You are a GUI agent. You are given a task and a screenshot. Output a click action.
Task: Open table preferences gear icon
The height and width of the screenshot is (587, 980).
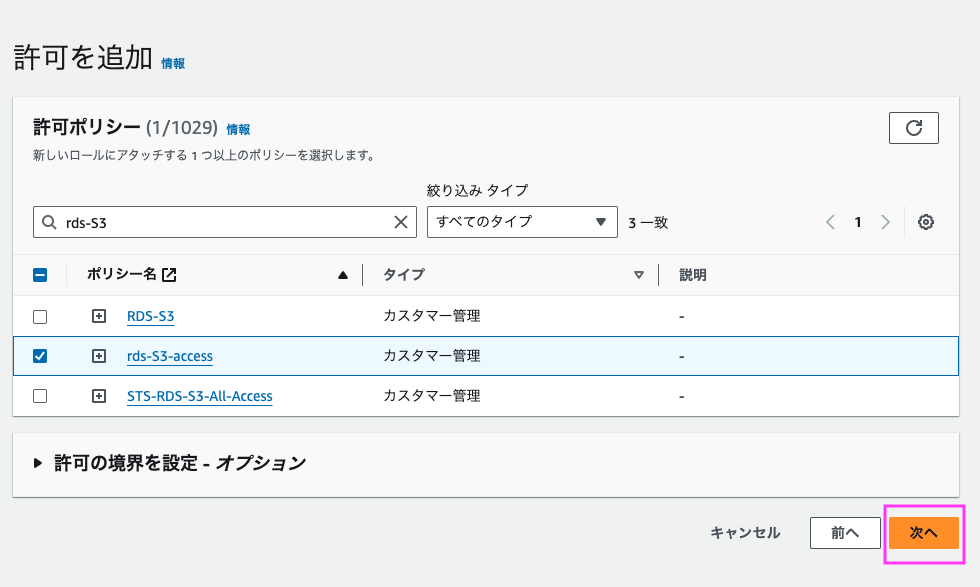[926, 222]
